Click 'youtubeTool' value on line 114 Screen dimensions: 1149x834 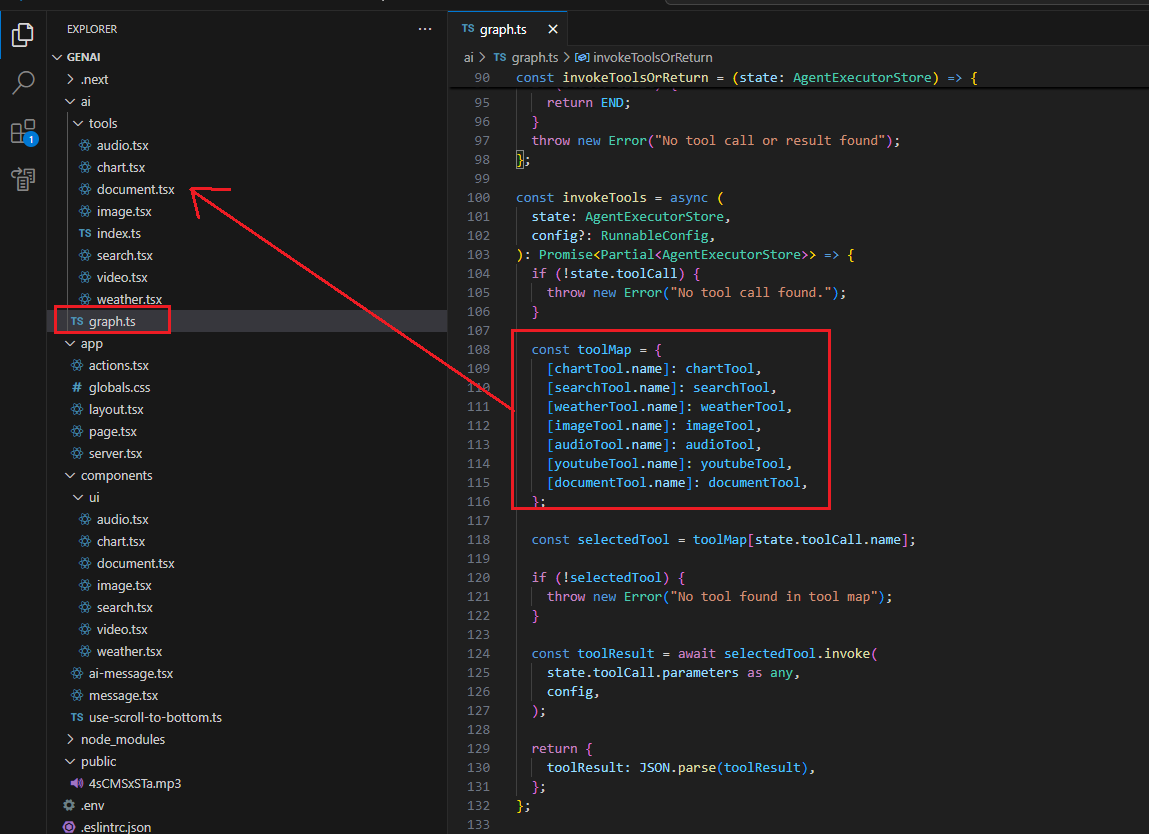[742, 463]
